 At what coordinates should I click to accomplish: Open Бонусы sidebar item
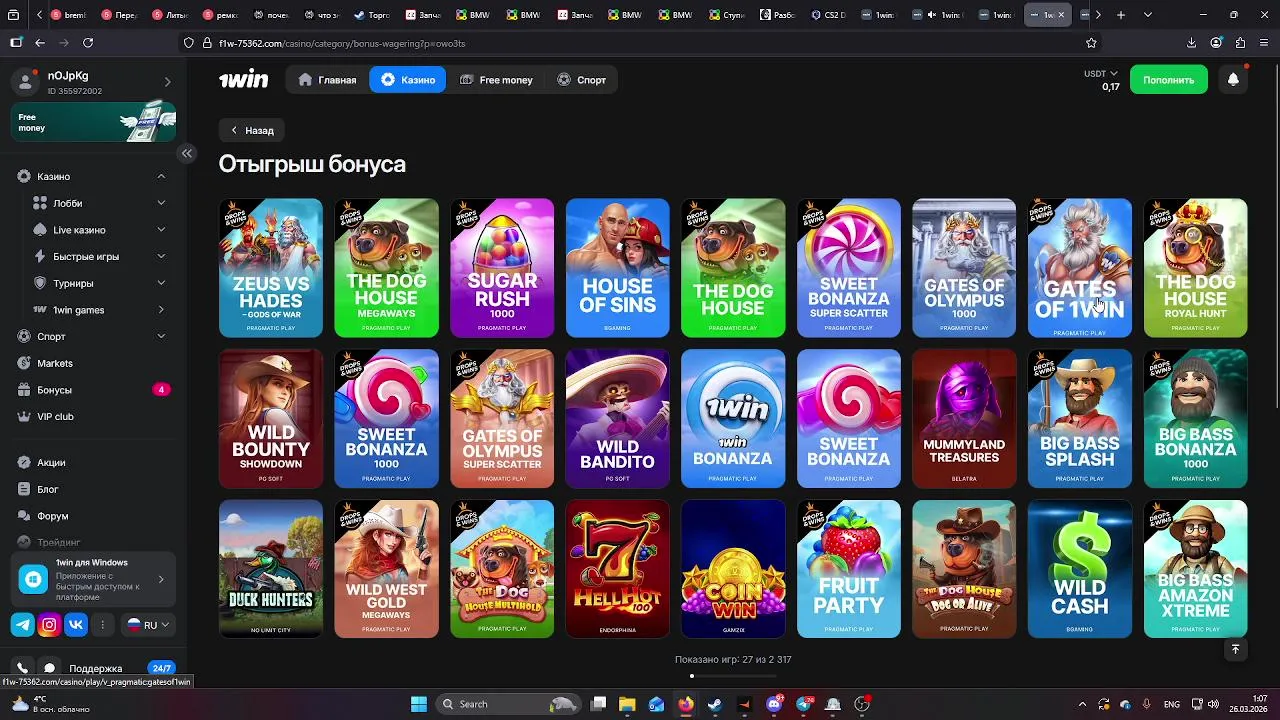[93, 390]
